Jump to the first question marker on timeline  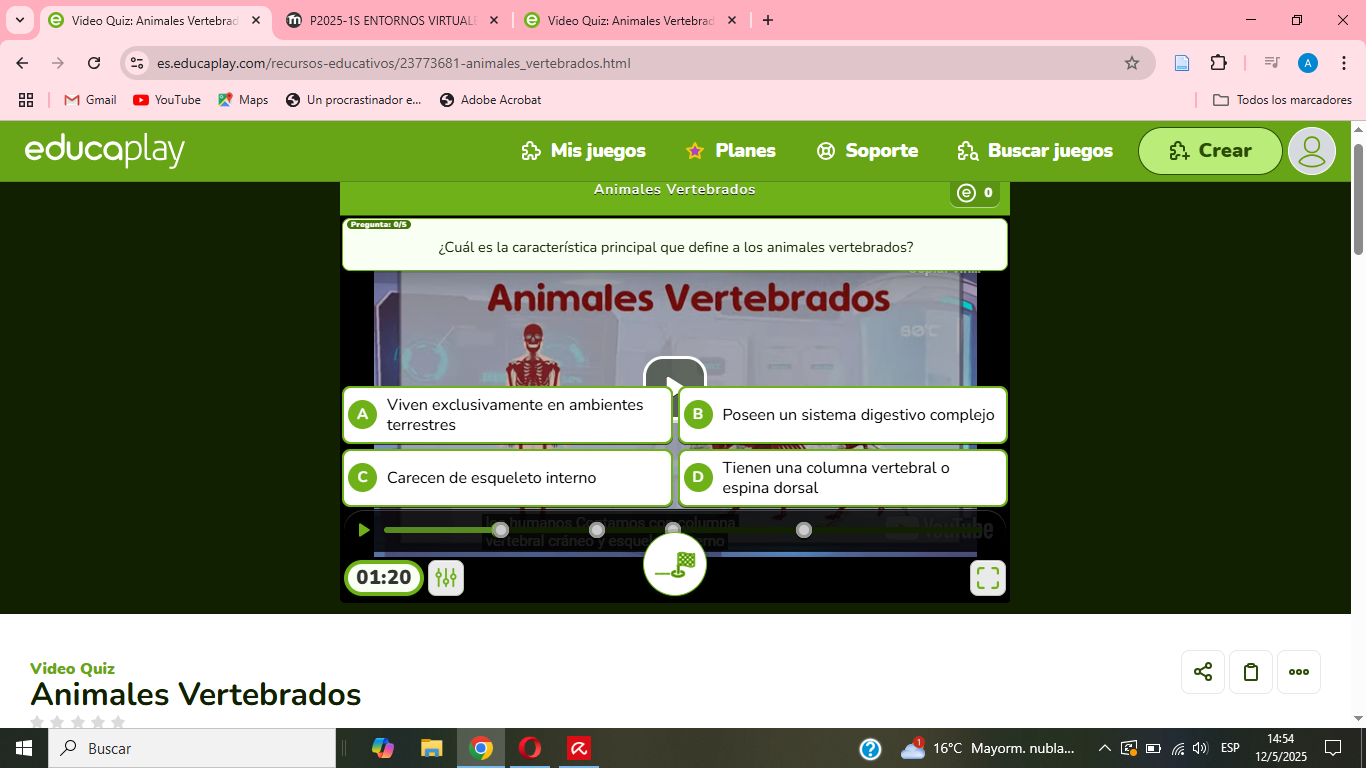tap(501, 530)
